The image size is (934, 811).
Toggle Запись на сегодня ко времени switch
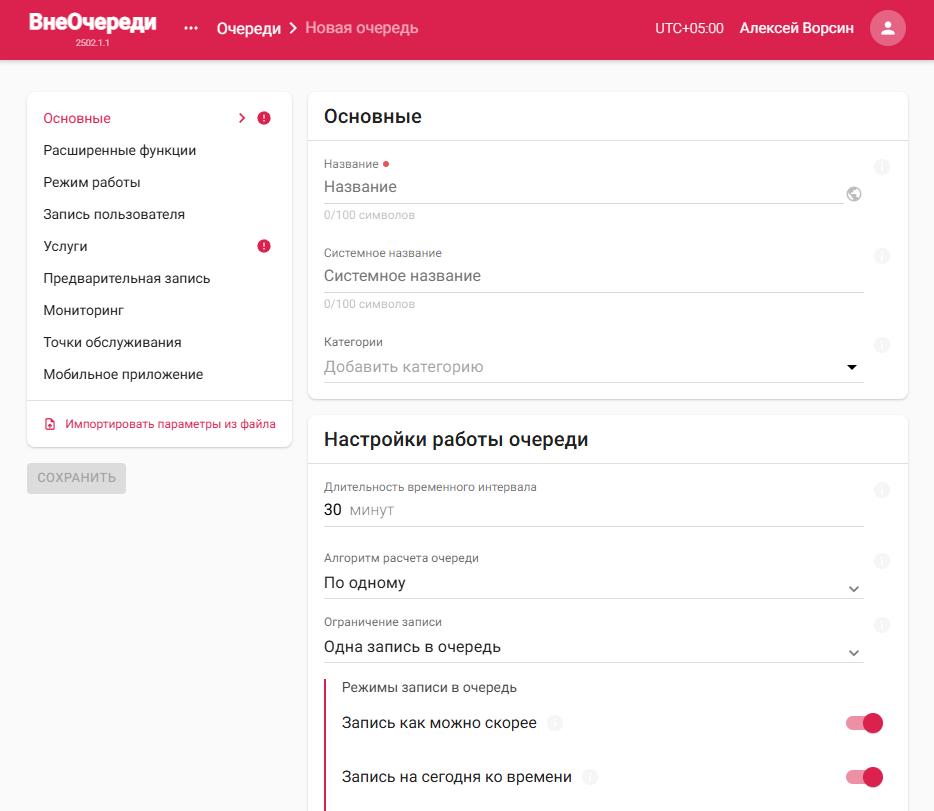864,777
